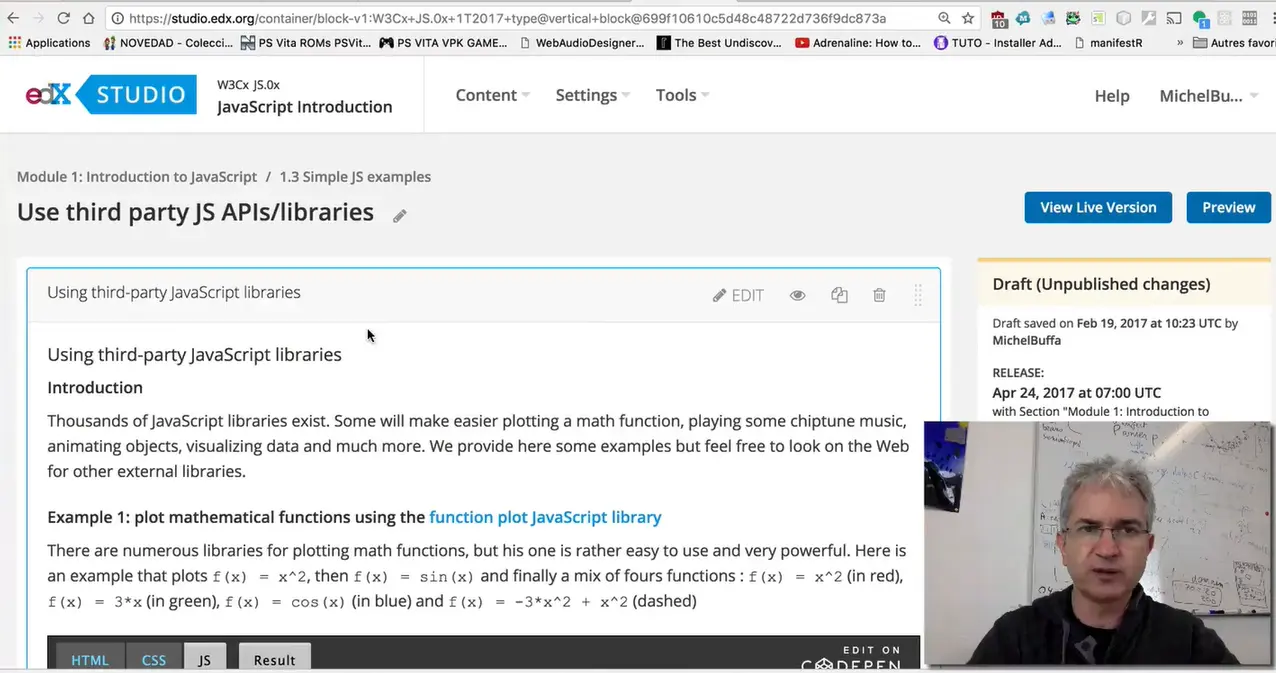The image size is (1276, 673).
Task: Click the edX Studio logo
Action: tap(111, 95)
